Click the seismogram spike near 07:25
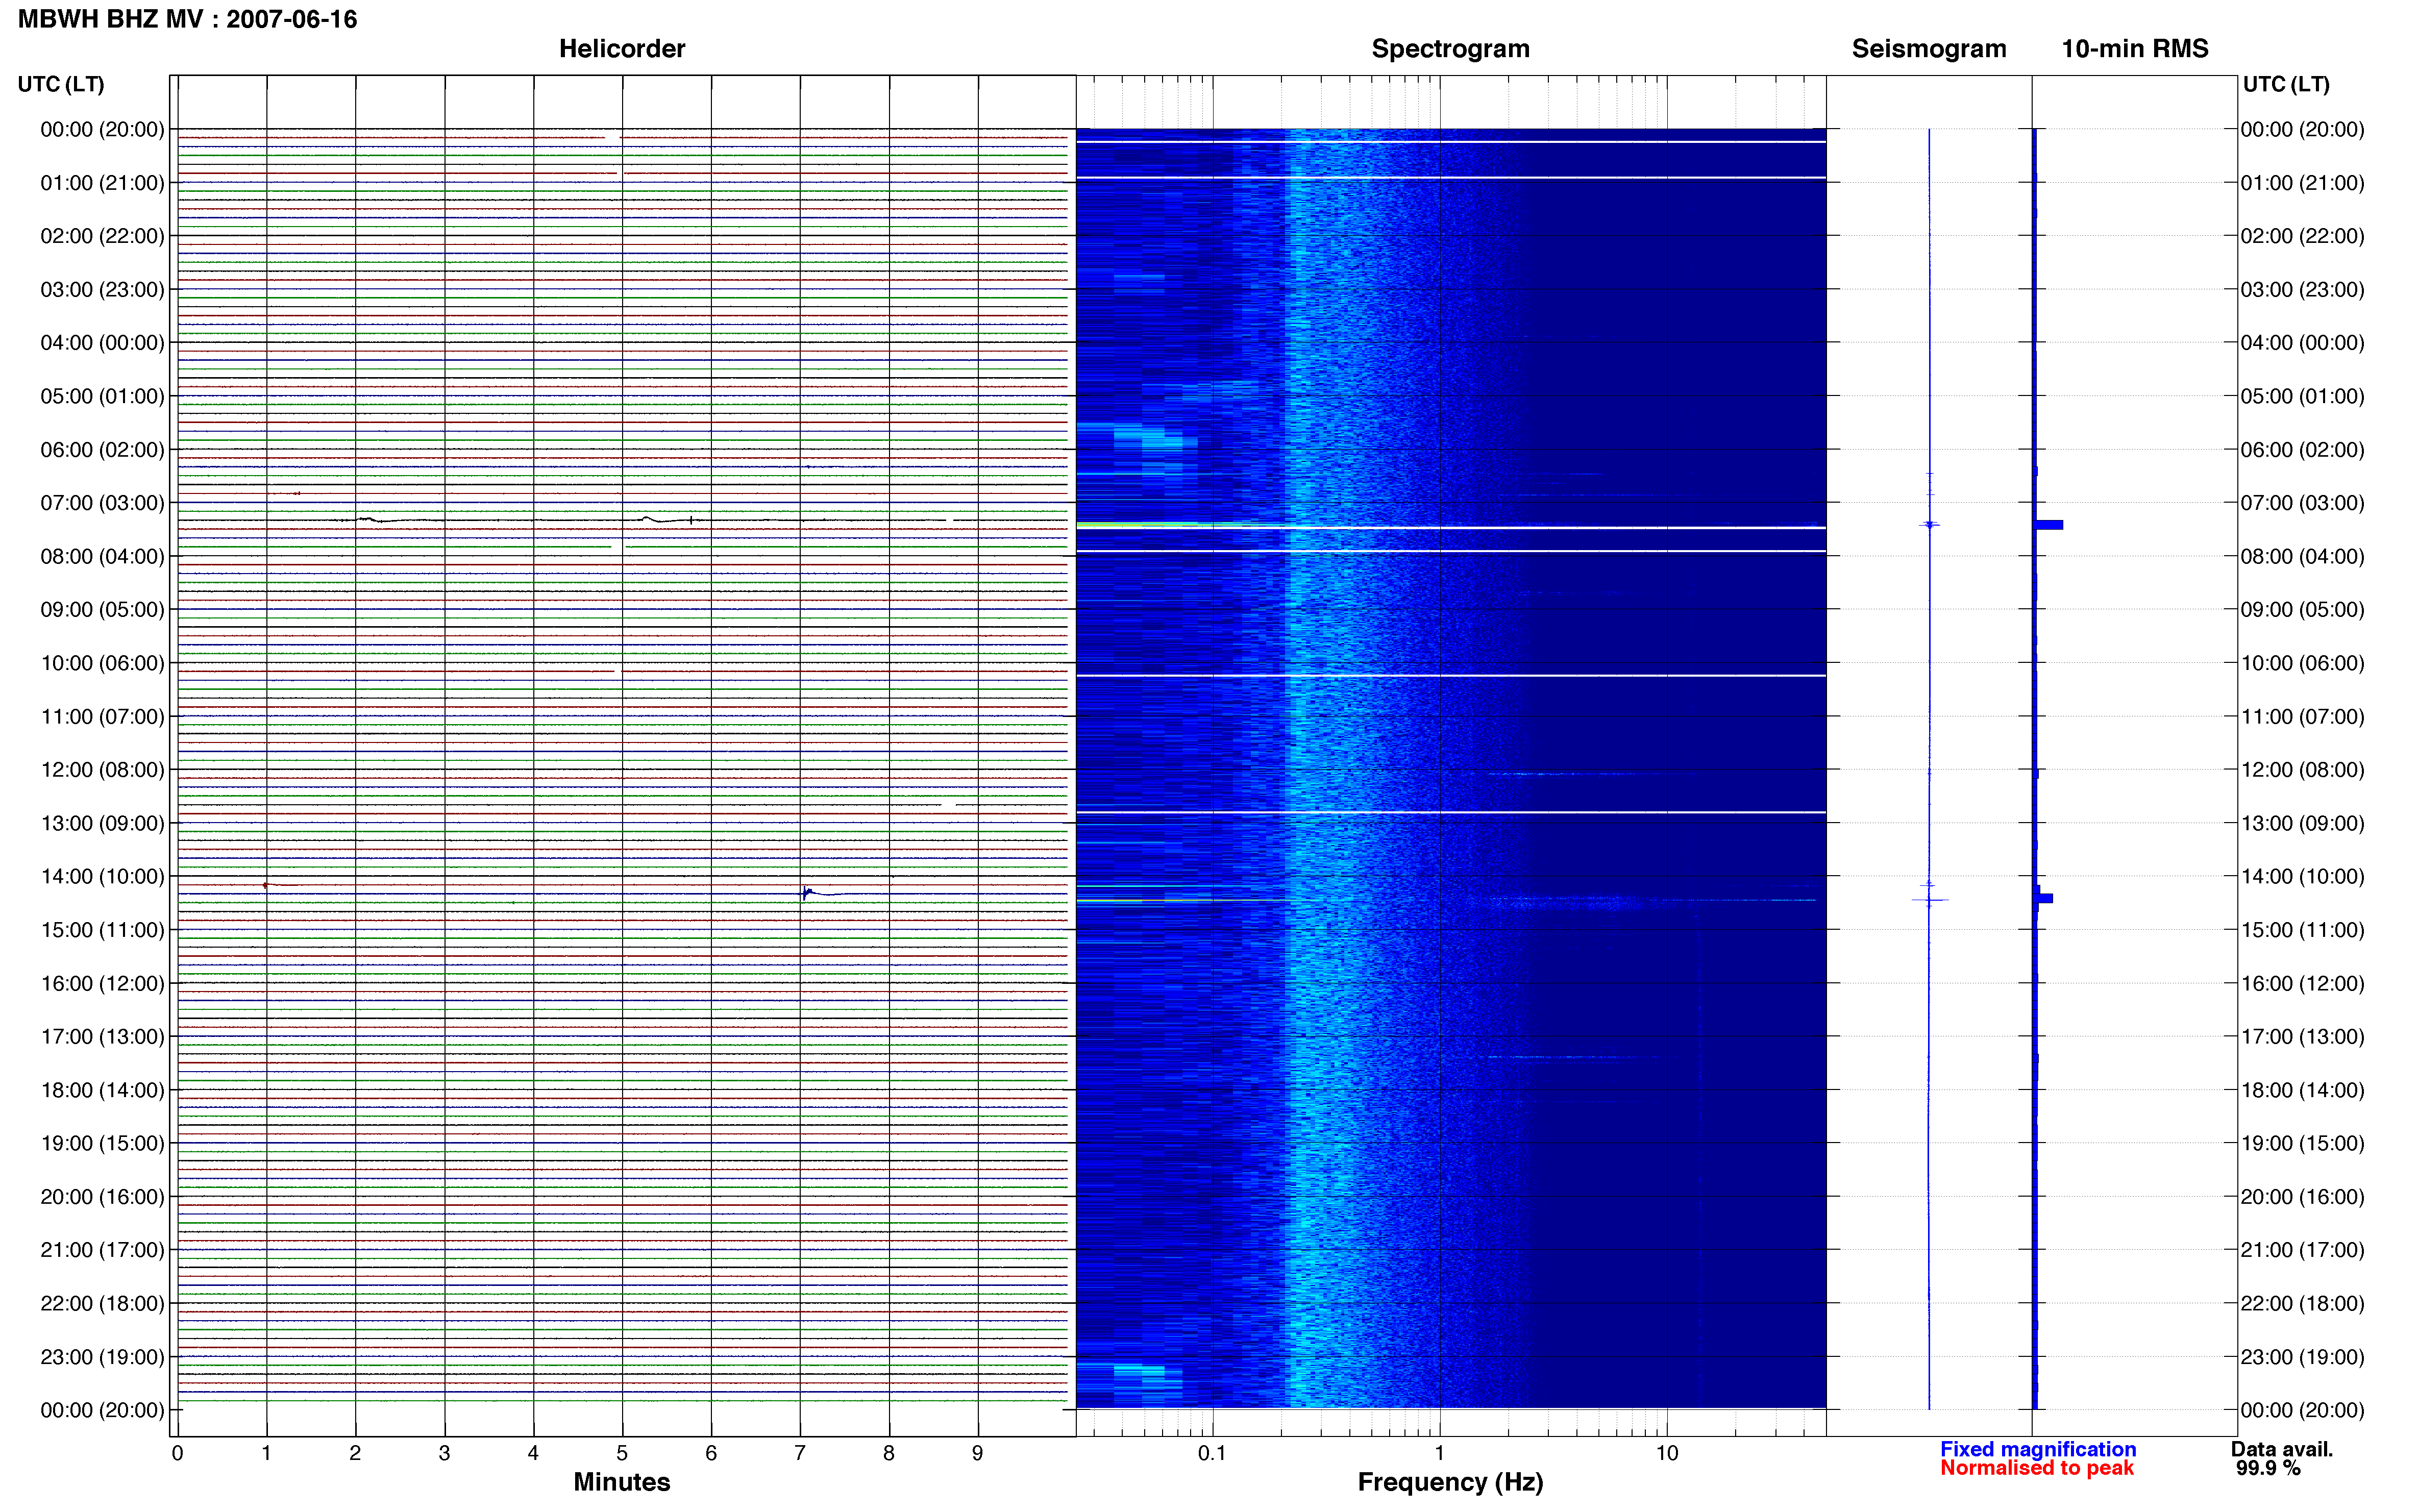This screenshot has width=2419, height=1512. pos(1929,524)
